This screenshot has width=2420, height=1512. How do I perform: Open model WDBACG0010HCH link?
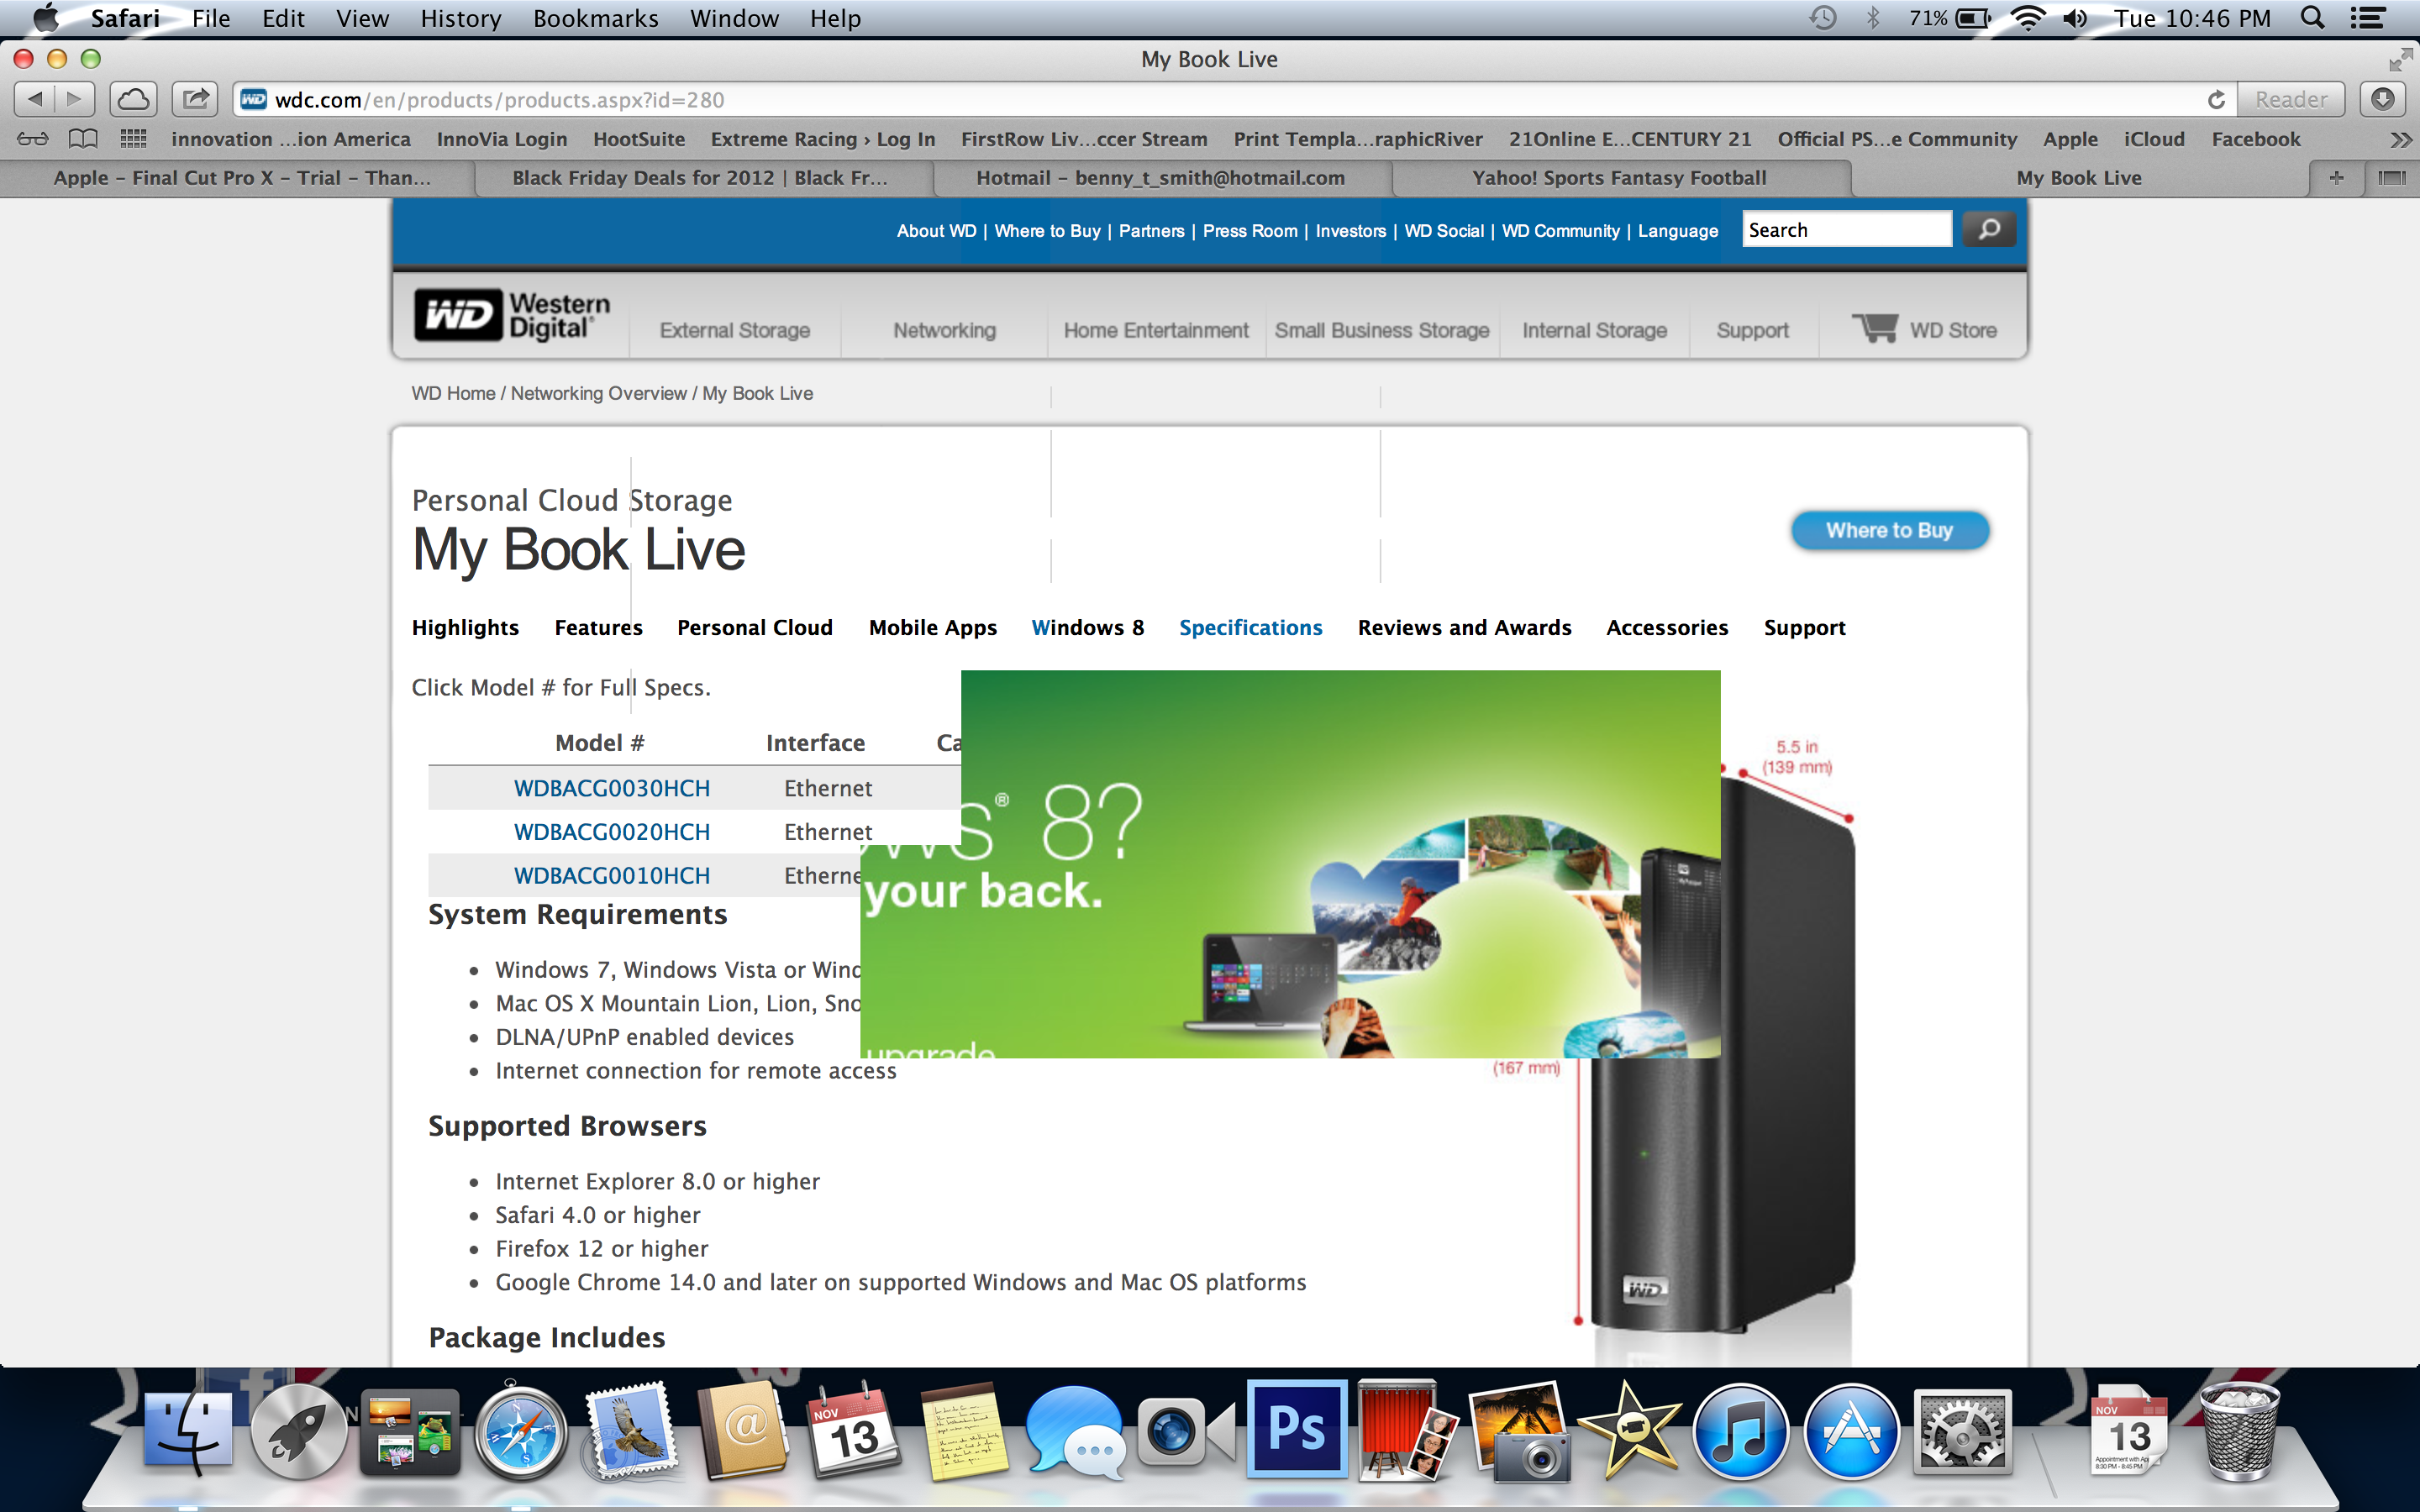pyautogui.click(x=612, y=876)
